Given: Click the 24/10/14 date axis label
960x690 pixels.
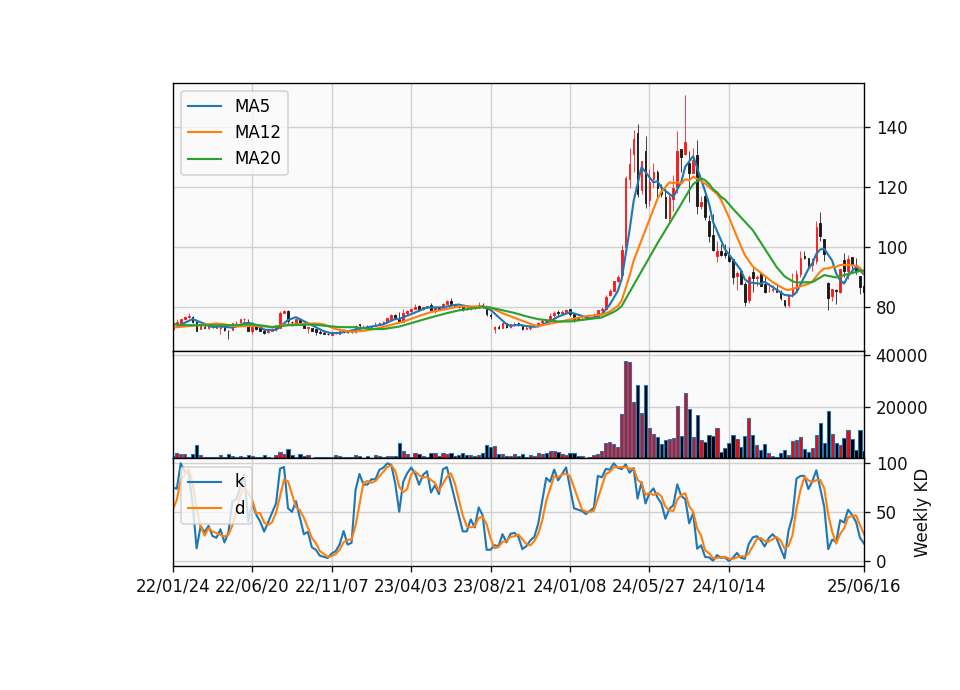Looking at the screenshot, I should coord(729,586).
